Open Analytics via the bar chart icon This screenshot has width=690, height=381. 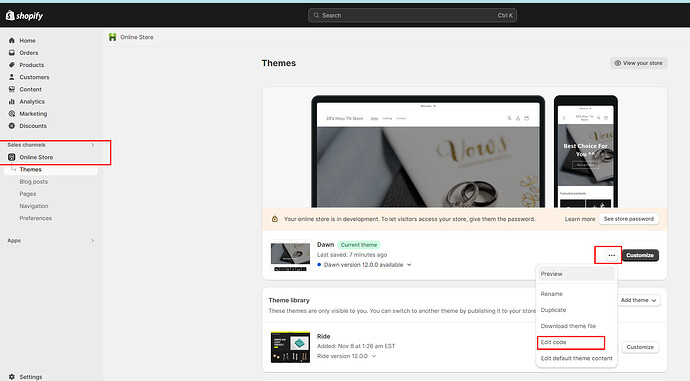(x=11, y=102)
